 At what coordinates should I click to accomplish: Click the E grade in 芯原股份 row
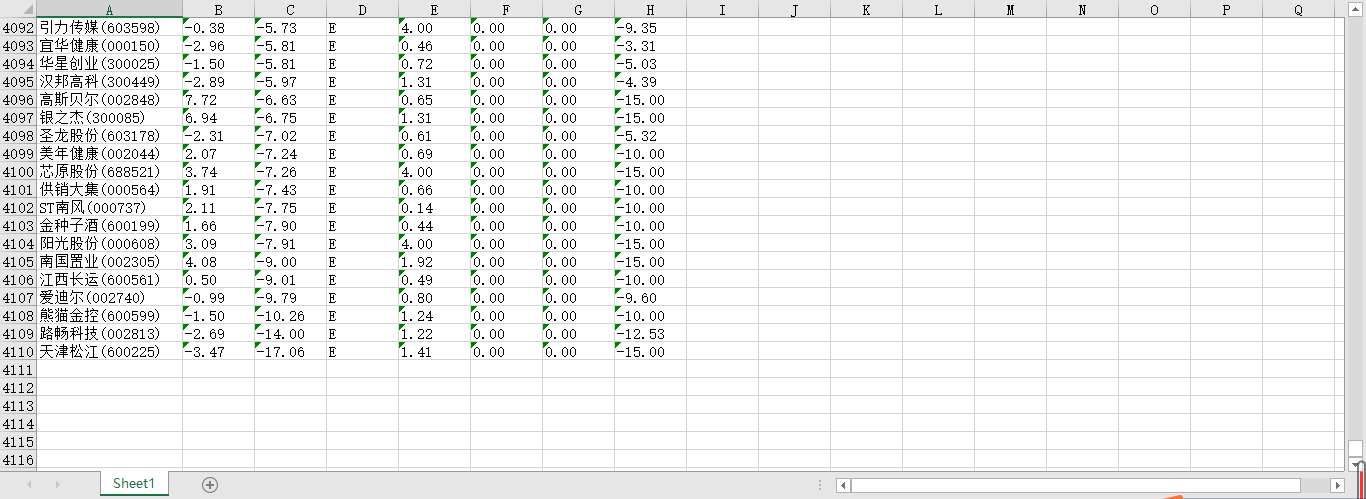tap(362, 172)
